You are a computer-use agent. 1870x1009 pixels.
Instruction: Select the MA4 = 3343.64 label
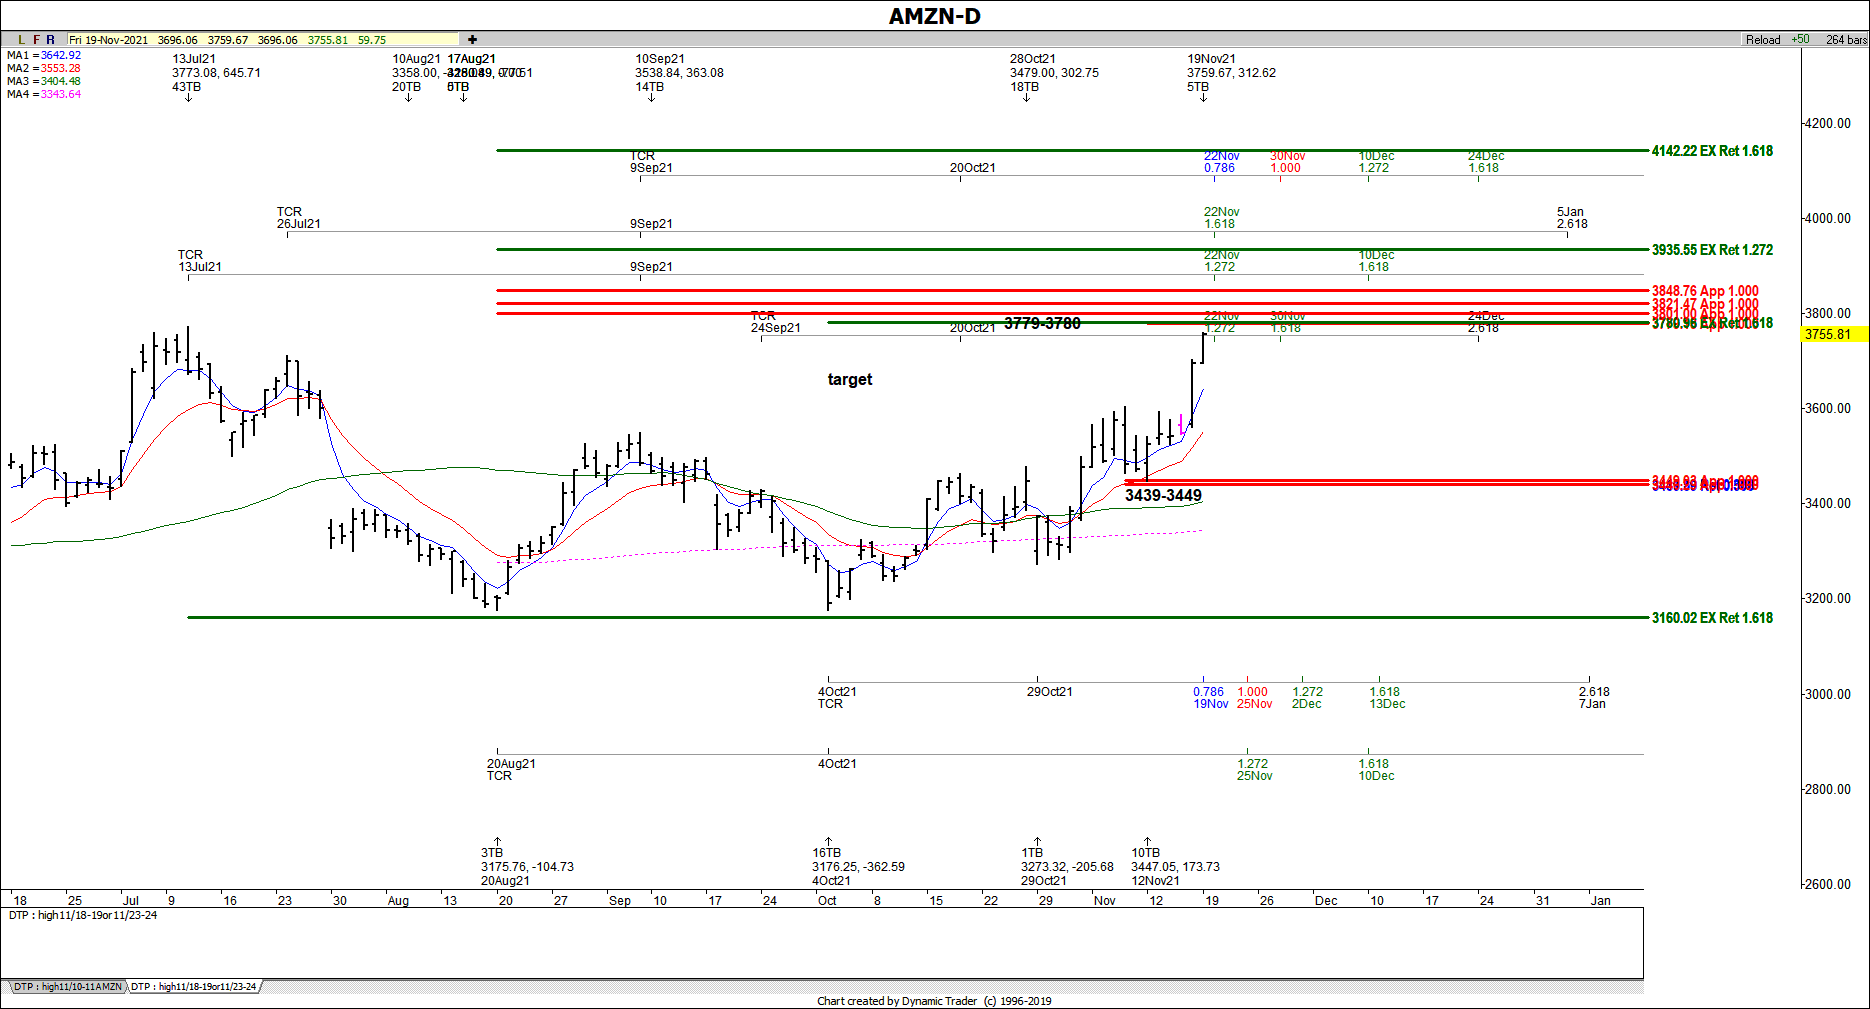(x=44, y=94)
